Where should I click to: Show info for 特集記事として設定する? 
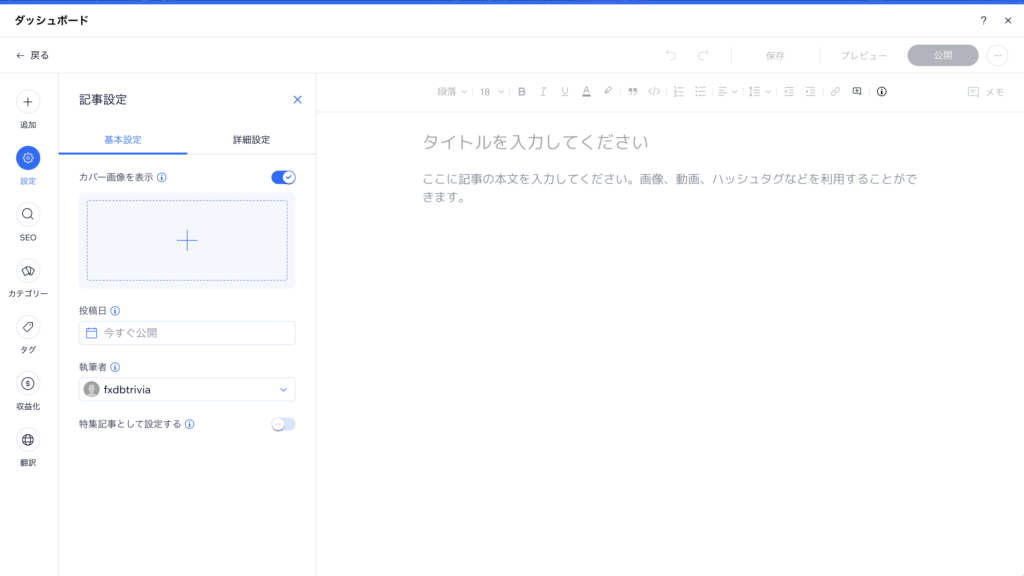click(189, 424)
